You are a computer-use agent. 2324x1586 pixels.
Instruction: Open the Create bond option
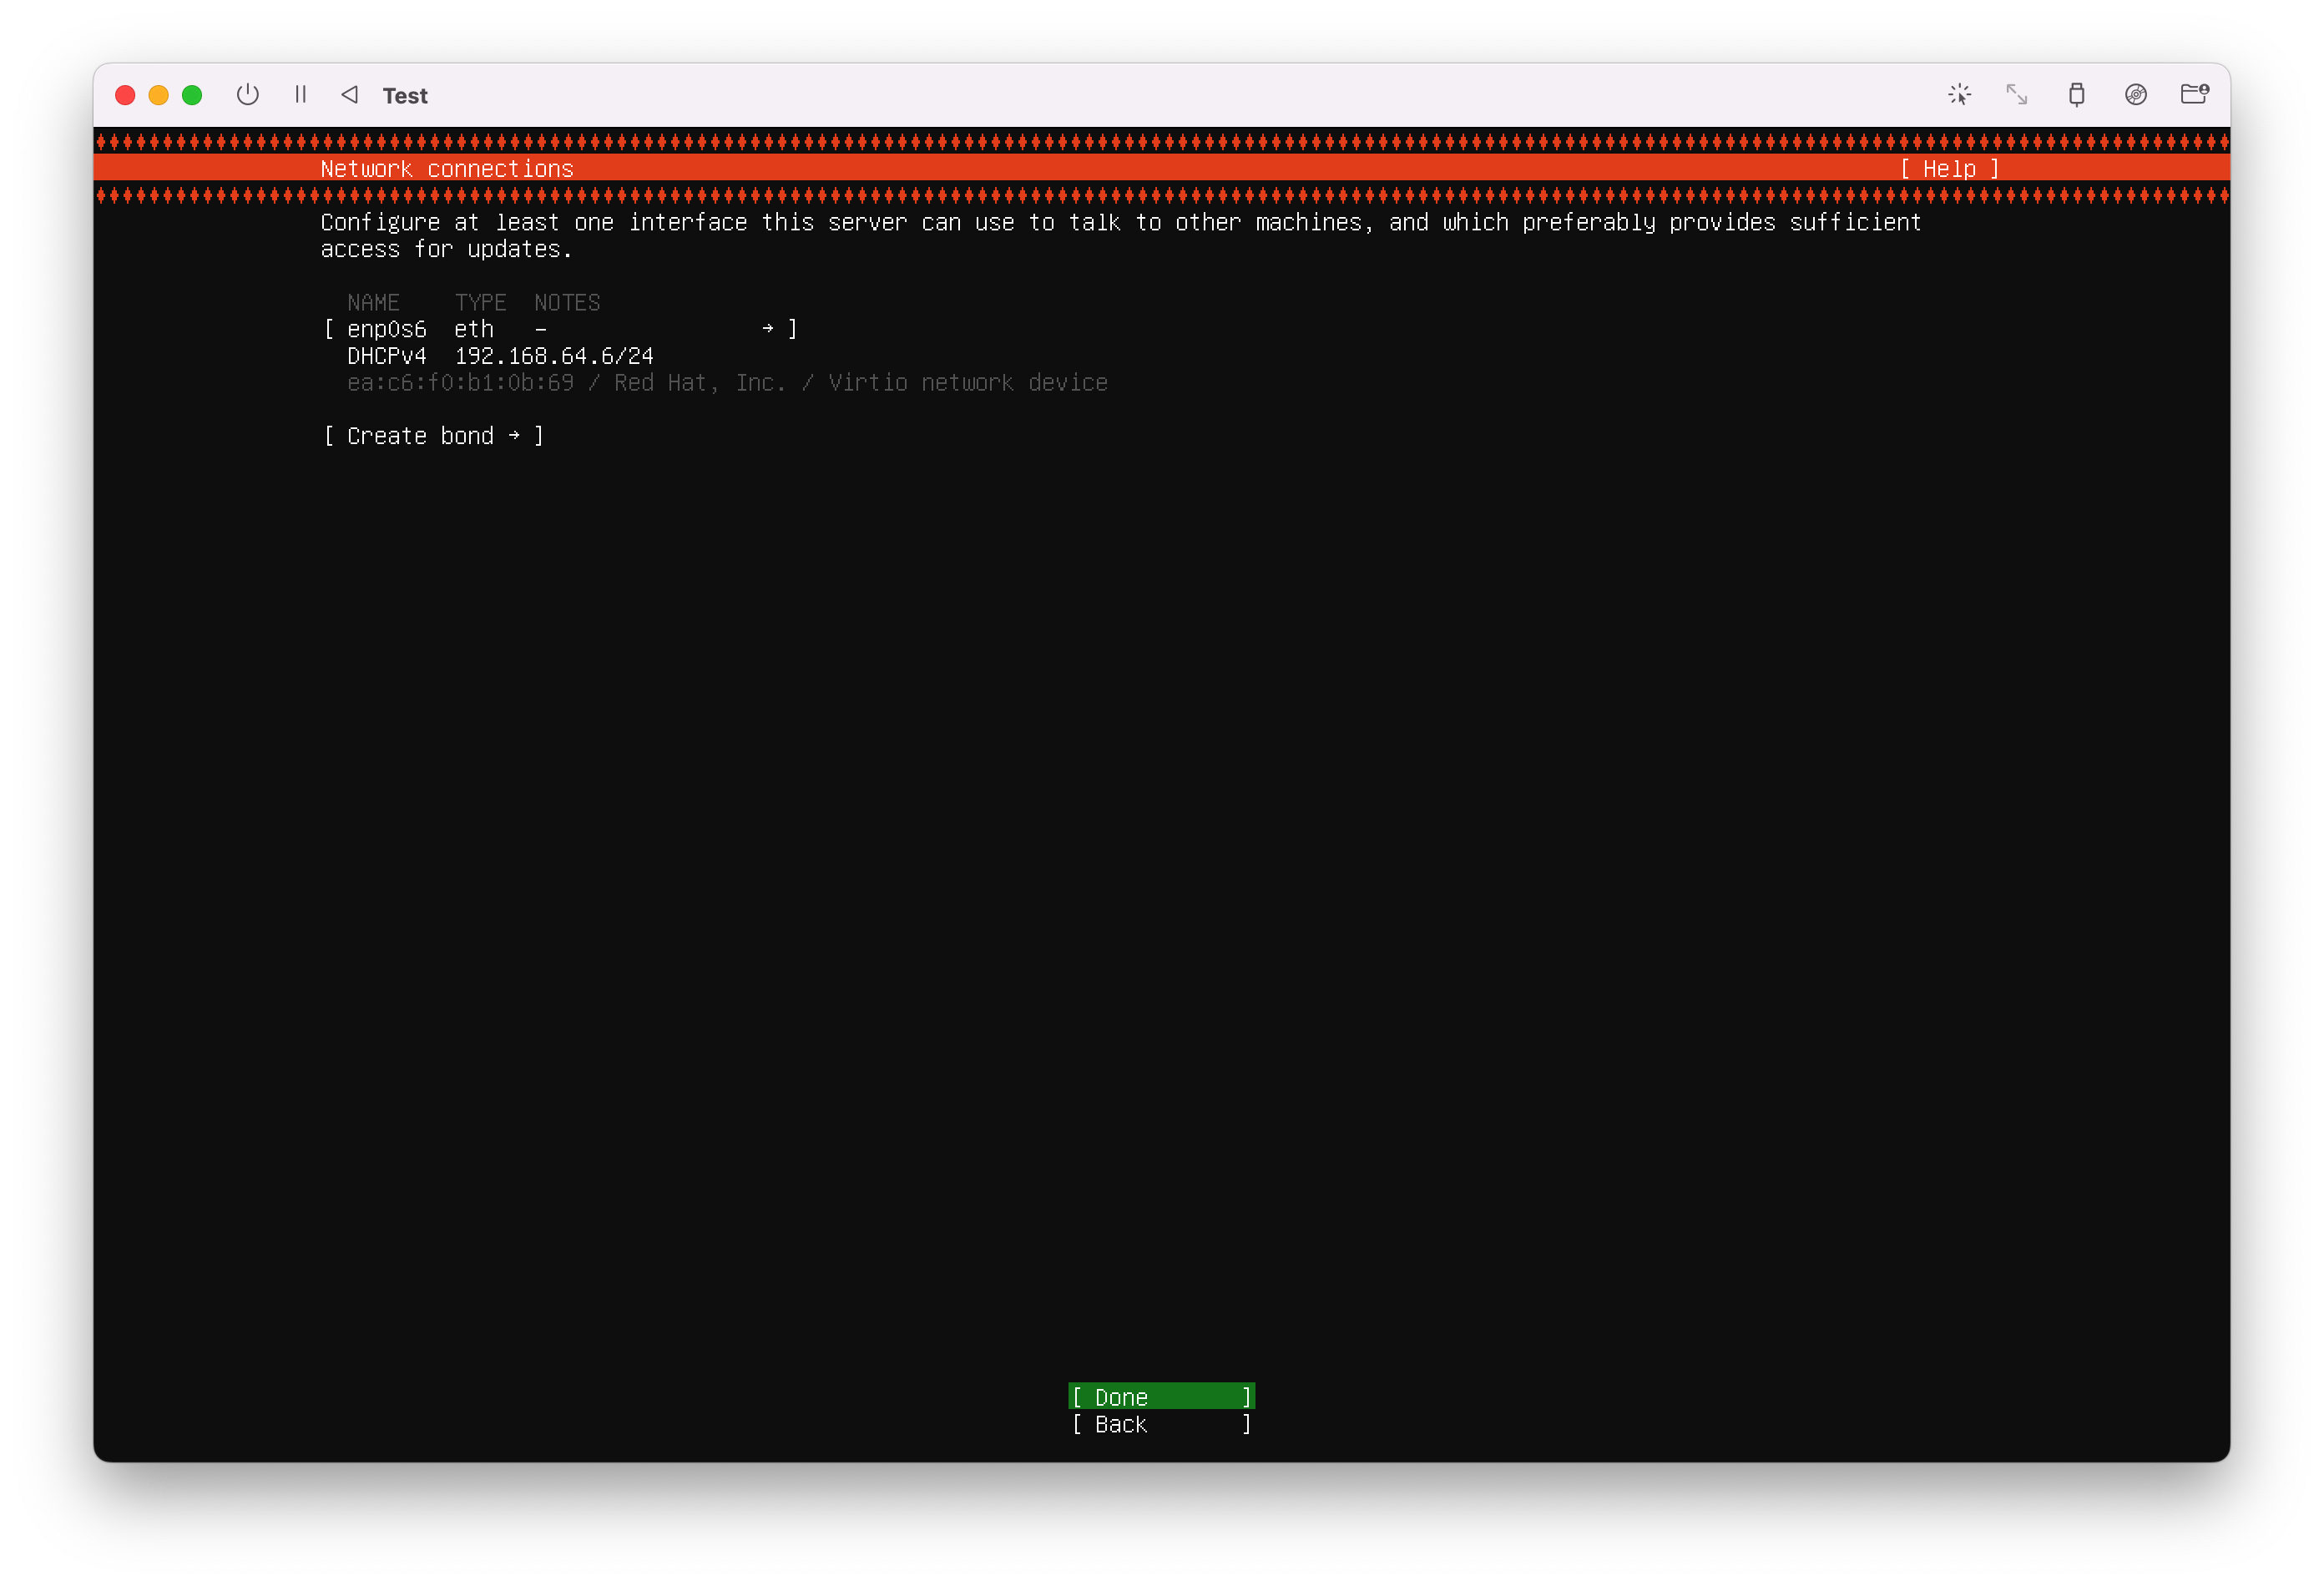coord(420,436)
